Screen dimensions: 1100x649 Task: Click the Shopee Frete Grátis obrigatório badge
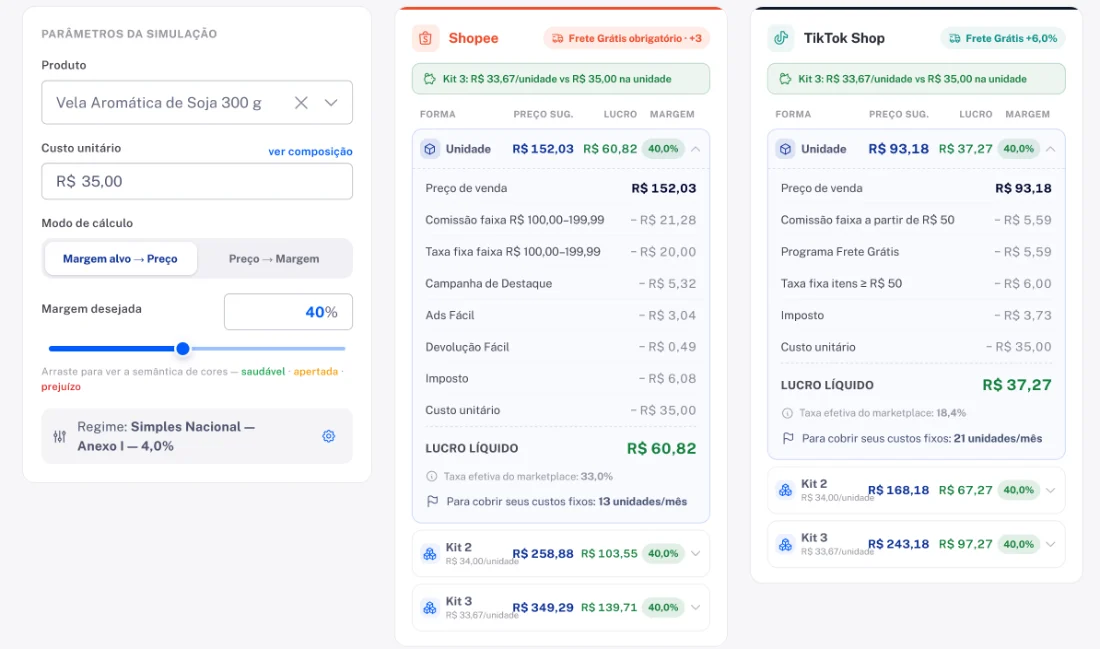626,38
